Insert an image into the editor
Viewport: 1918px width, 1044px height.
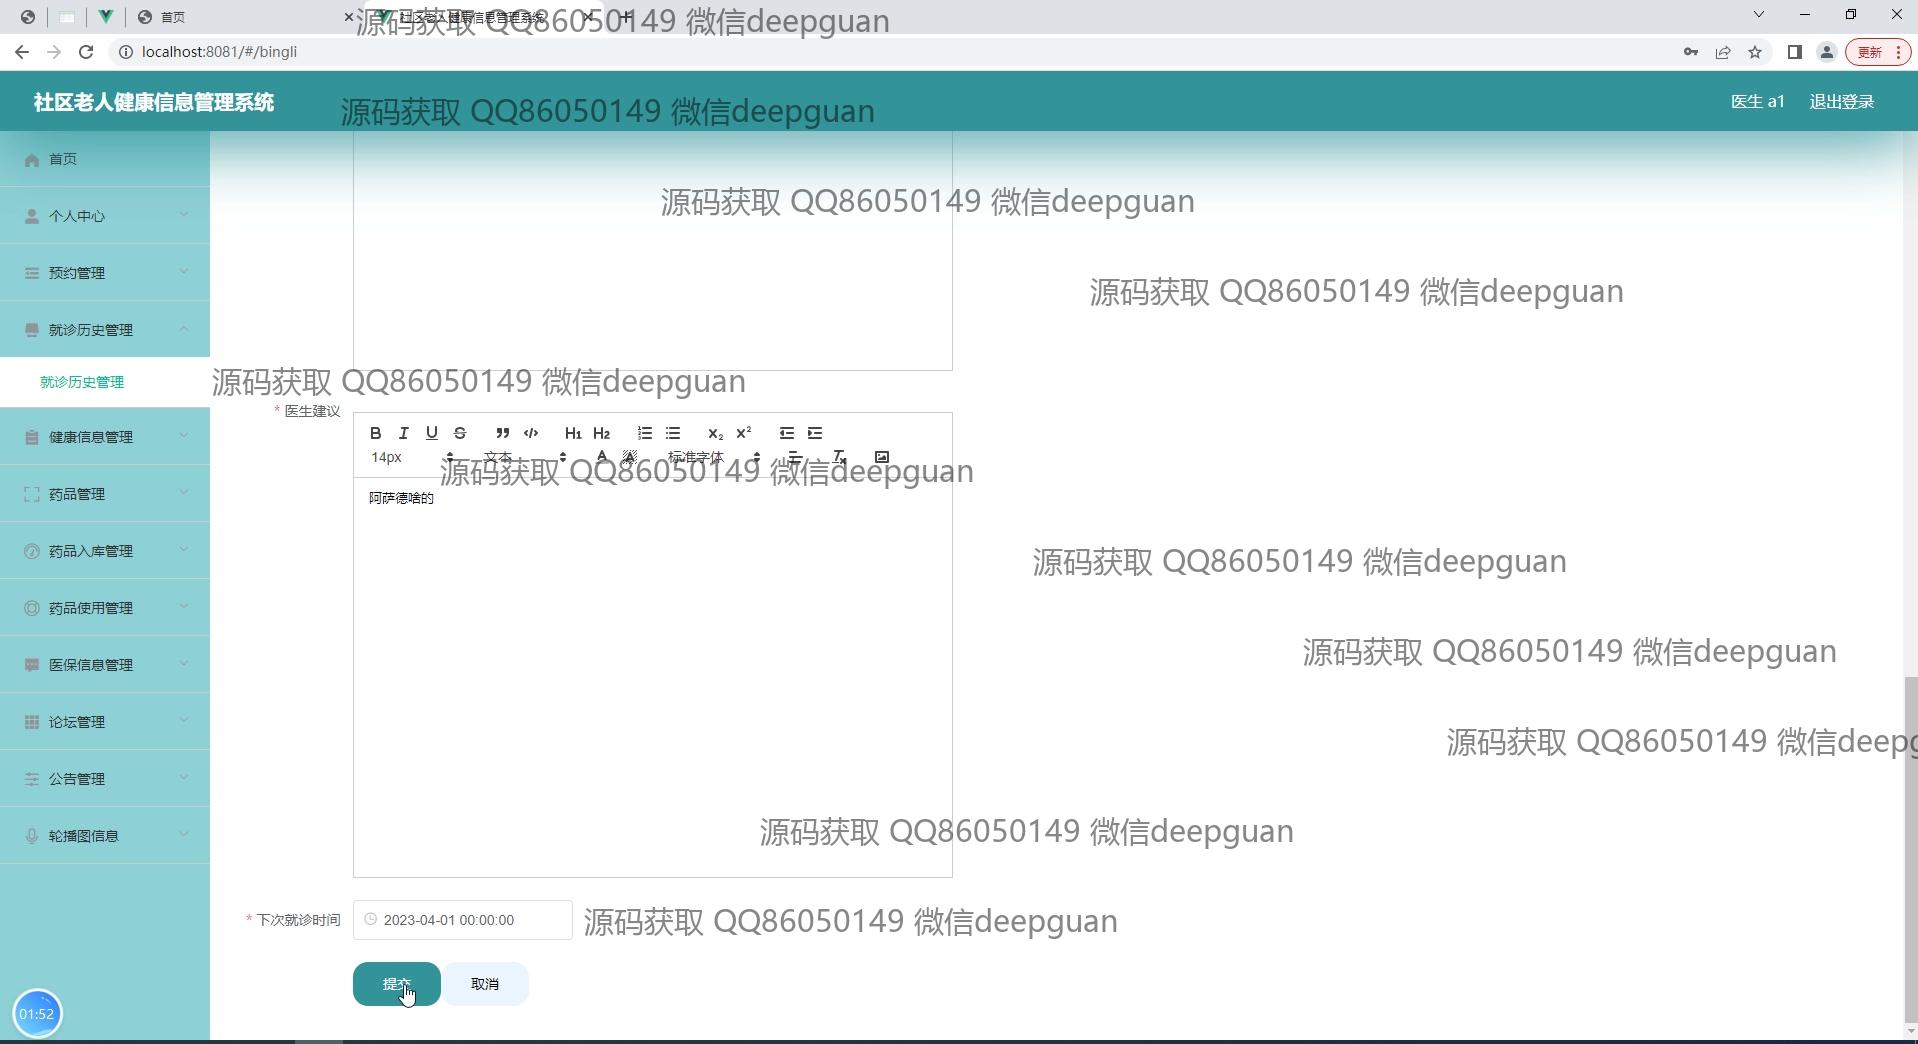coord(881,457)
